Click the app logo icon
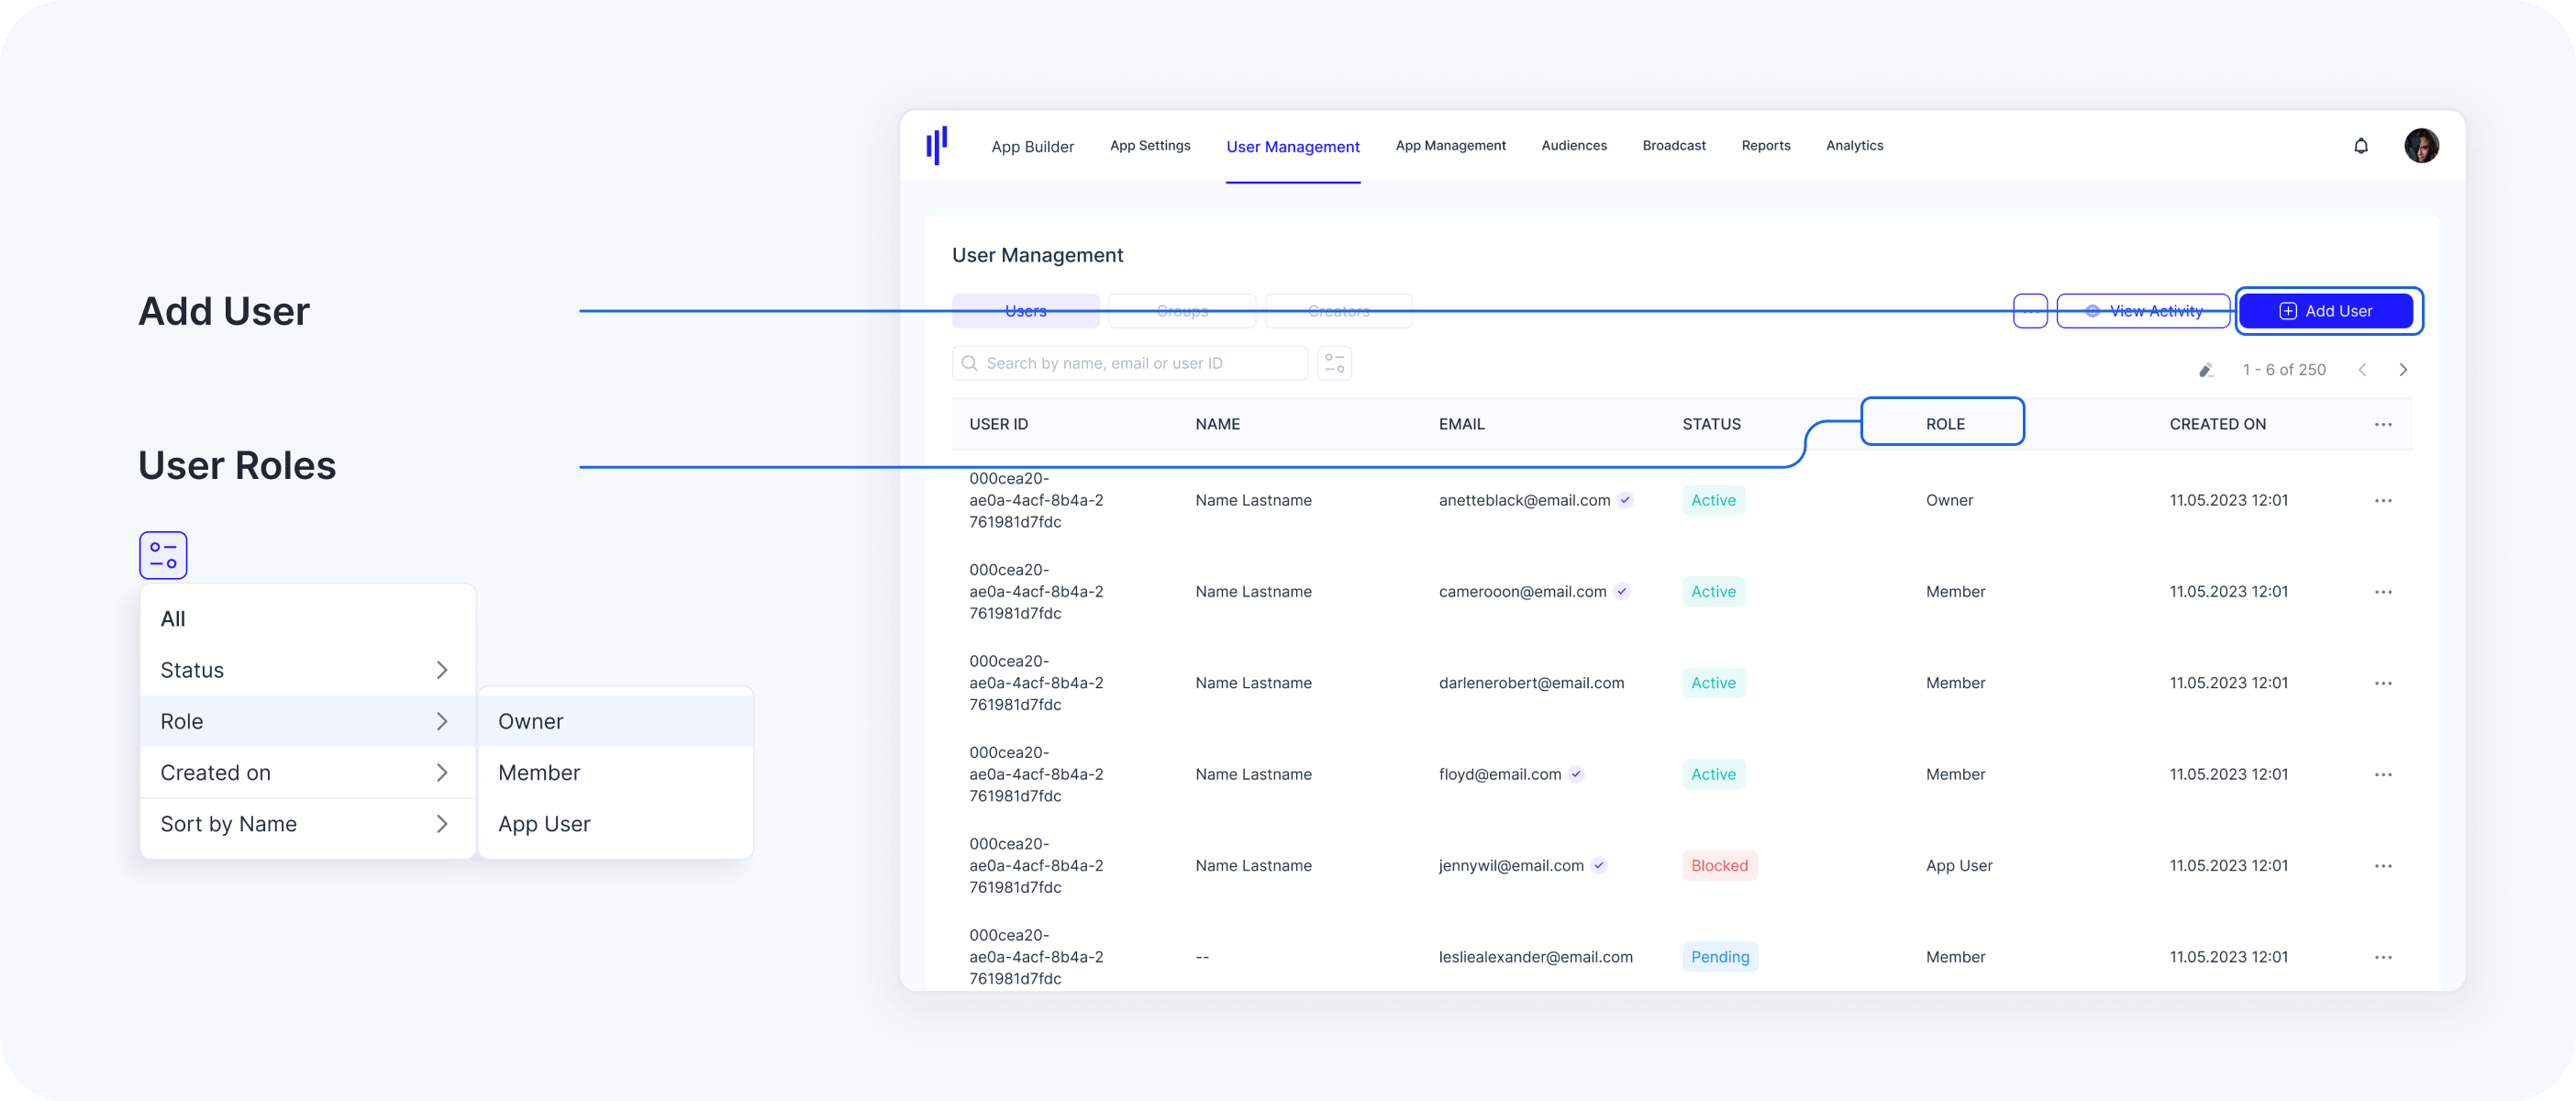Viewport: 2576px width, 1101px height. click(936, 146)
